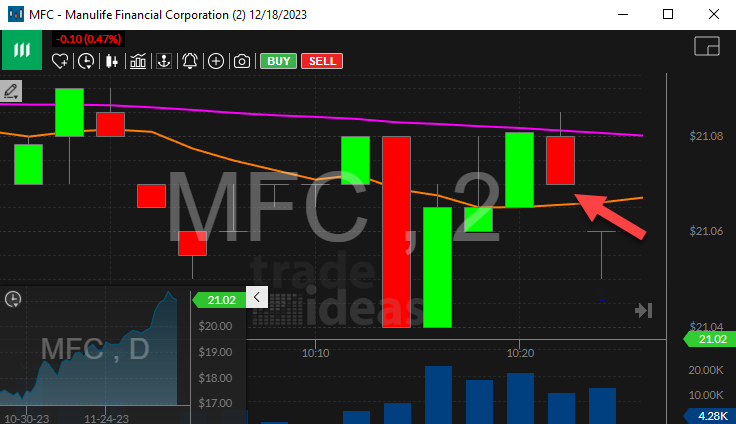The width and height of the screenshot is (736, 424).
Task: Open the chart timeframe clock icon
Action: (x=86, y=61)
